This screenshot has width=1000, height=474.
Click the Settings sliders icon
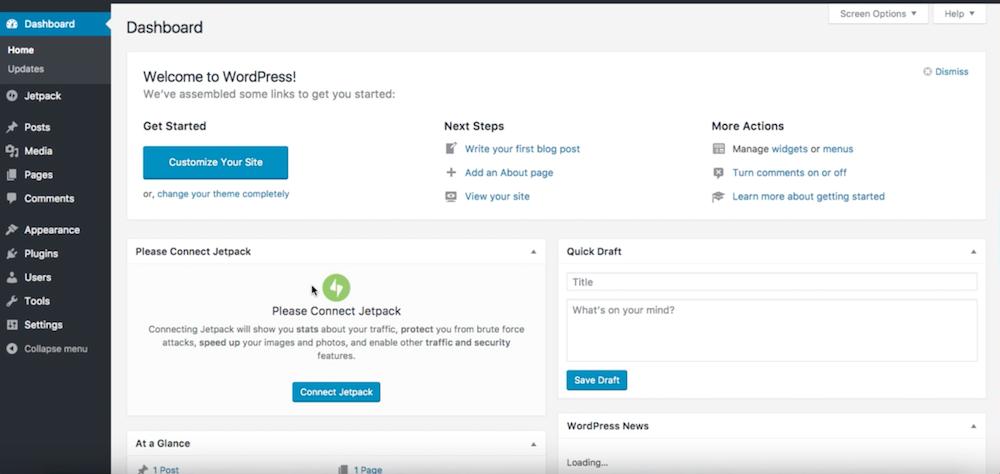(x=11, y=325)
